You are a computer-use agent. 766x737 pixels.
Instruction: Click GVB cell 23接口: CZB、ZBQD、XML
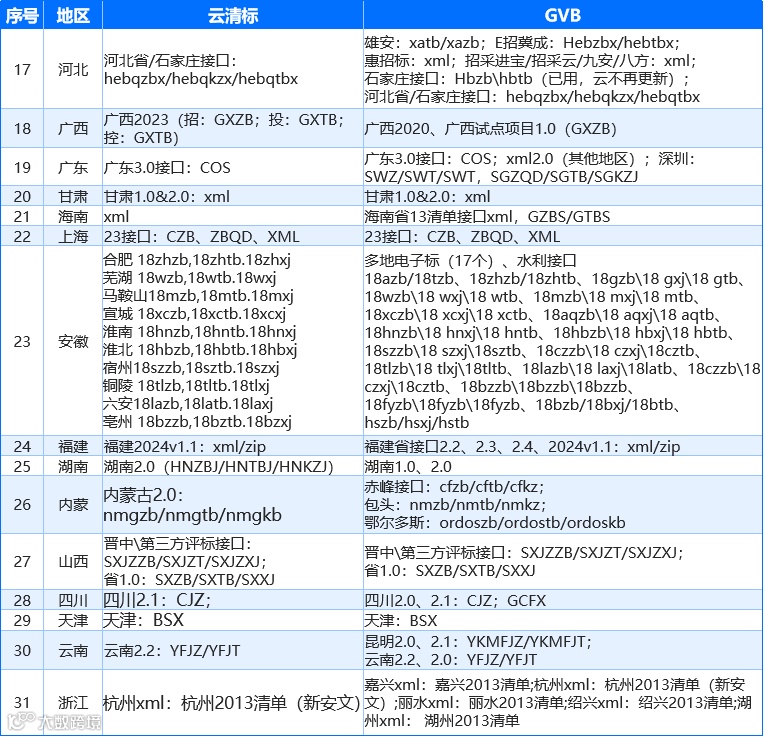tap(563, 236)
